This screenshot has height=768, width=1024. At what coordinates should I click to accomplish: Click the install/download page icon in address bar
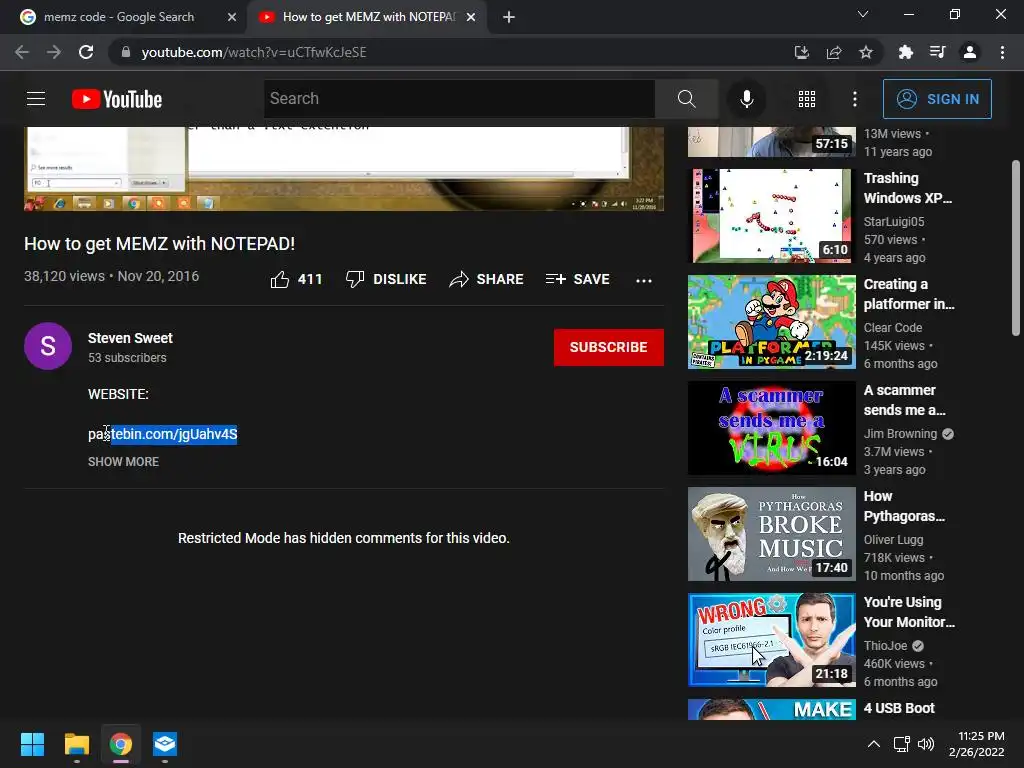802,52
